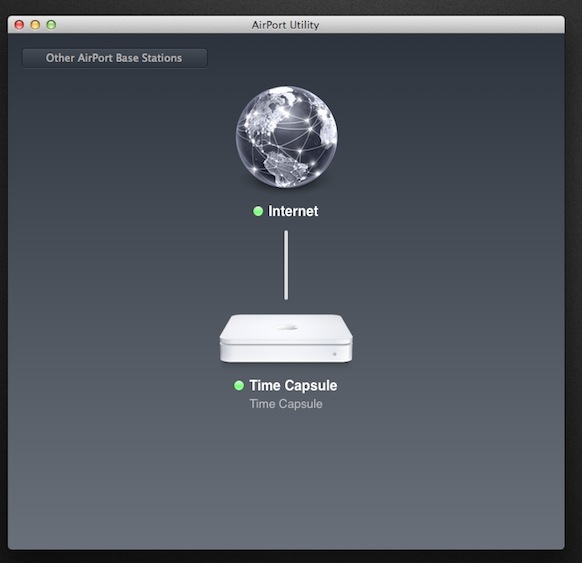Select the bold Time Capsule name label
582x563 pixels.
tap(293, 385)
